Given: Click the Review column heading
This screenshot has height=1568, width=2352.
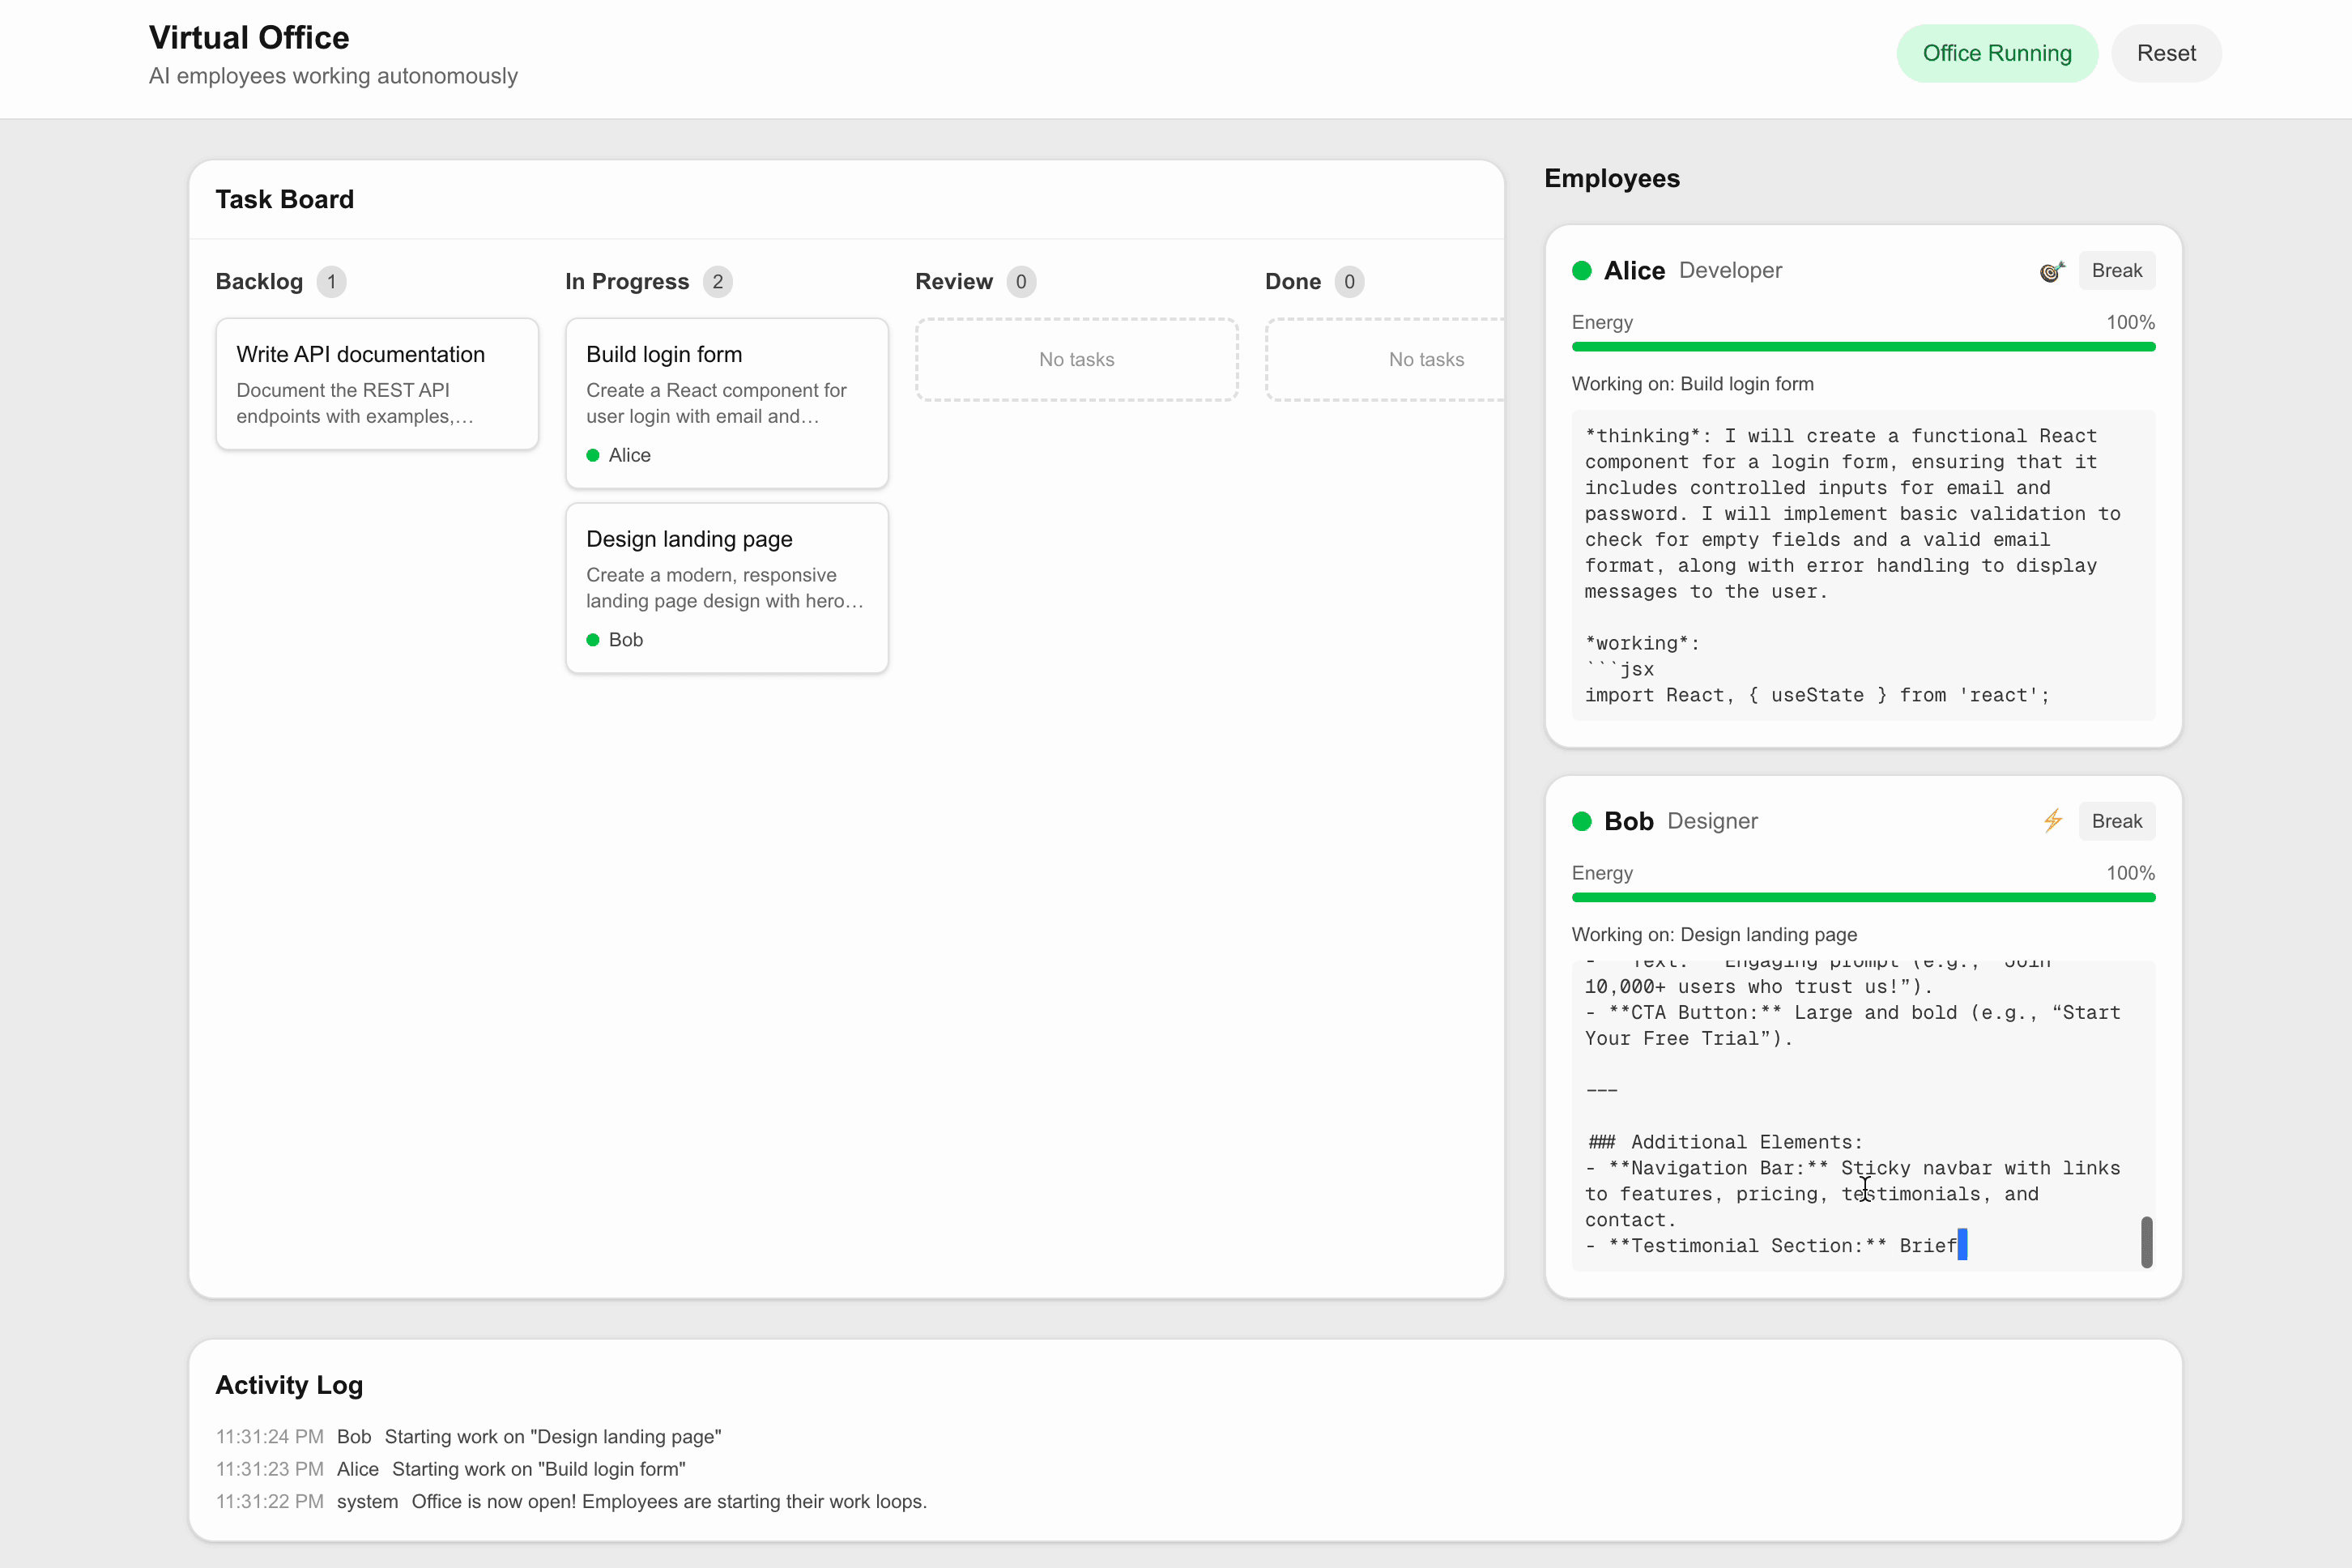Looking at the screenshot, I should point(954,282).
